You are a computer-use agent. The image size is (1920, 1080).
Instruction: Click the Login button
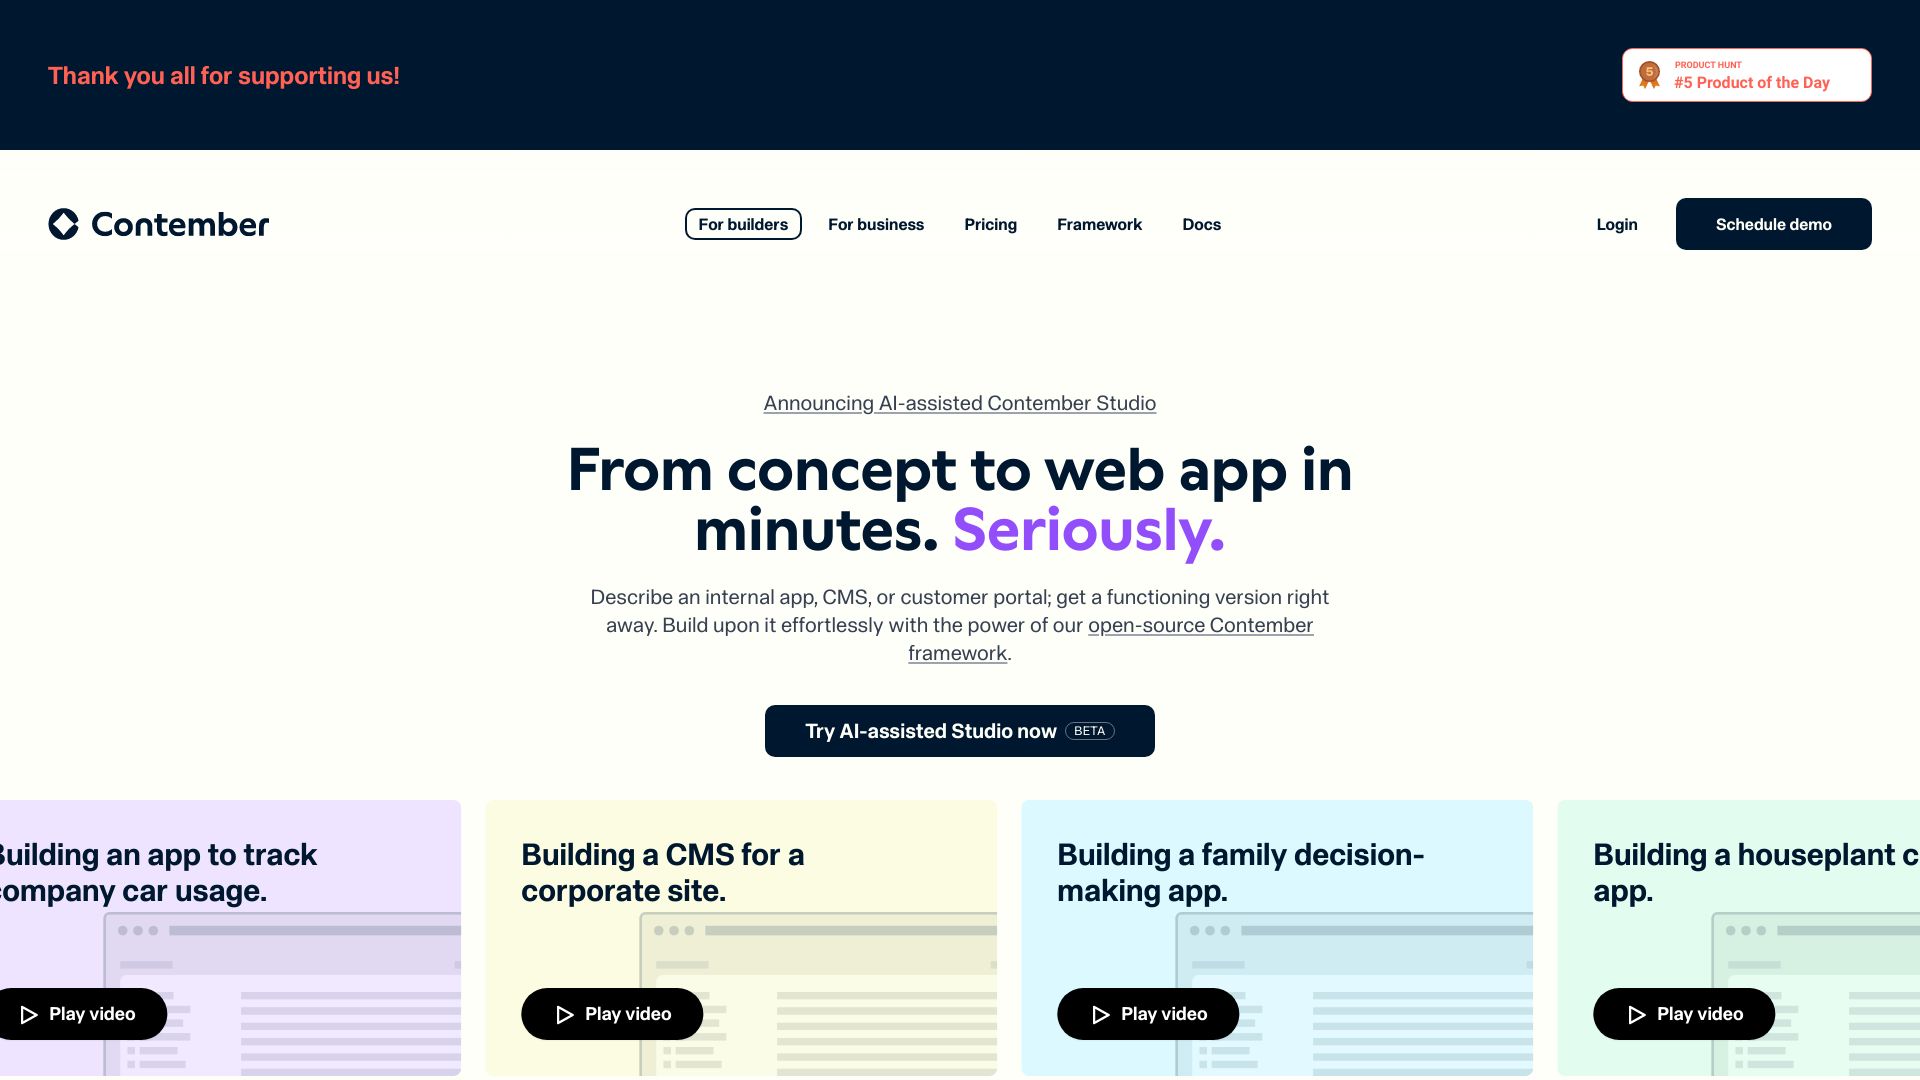pyautogui.click(x=1615, y=224)
